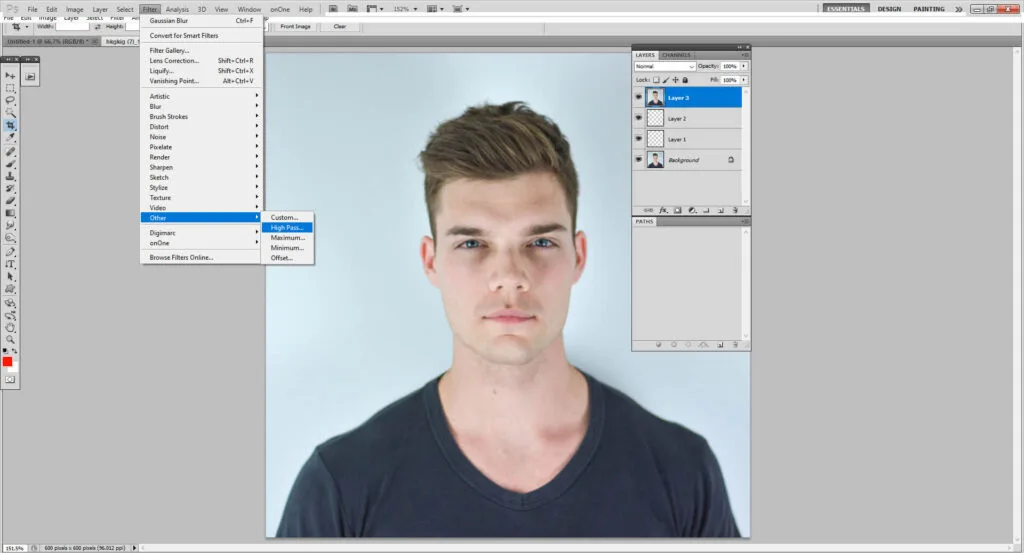Toggle the eye icon for Layer 1
This screenshot has width=1024, height=553.
(x=639, y=139)
